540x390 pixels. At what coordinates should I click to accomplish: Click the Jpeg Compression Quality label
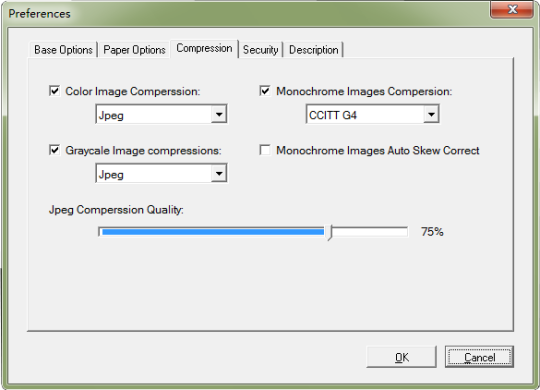[x=116, y=210]
